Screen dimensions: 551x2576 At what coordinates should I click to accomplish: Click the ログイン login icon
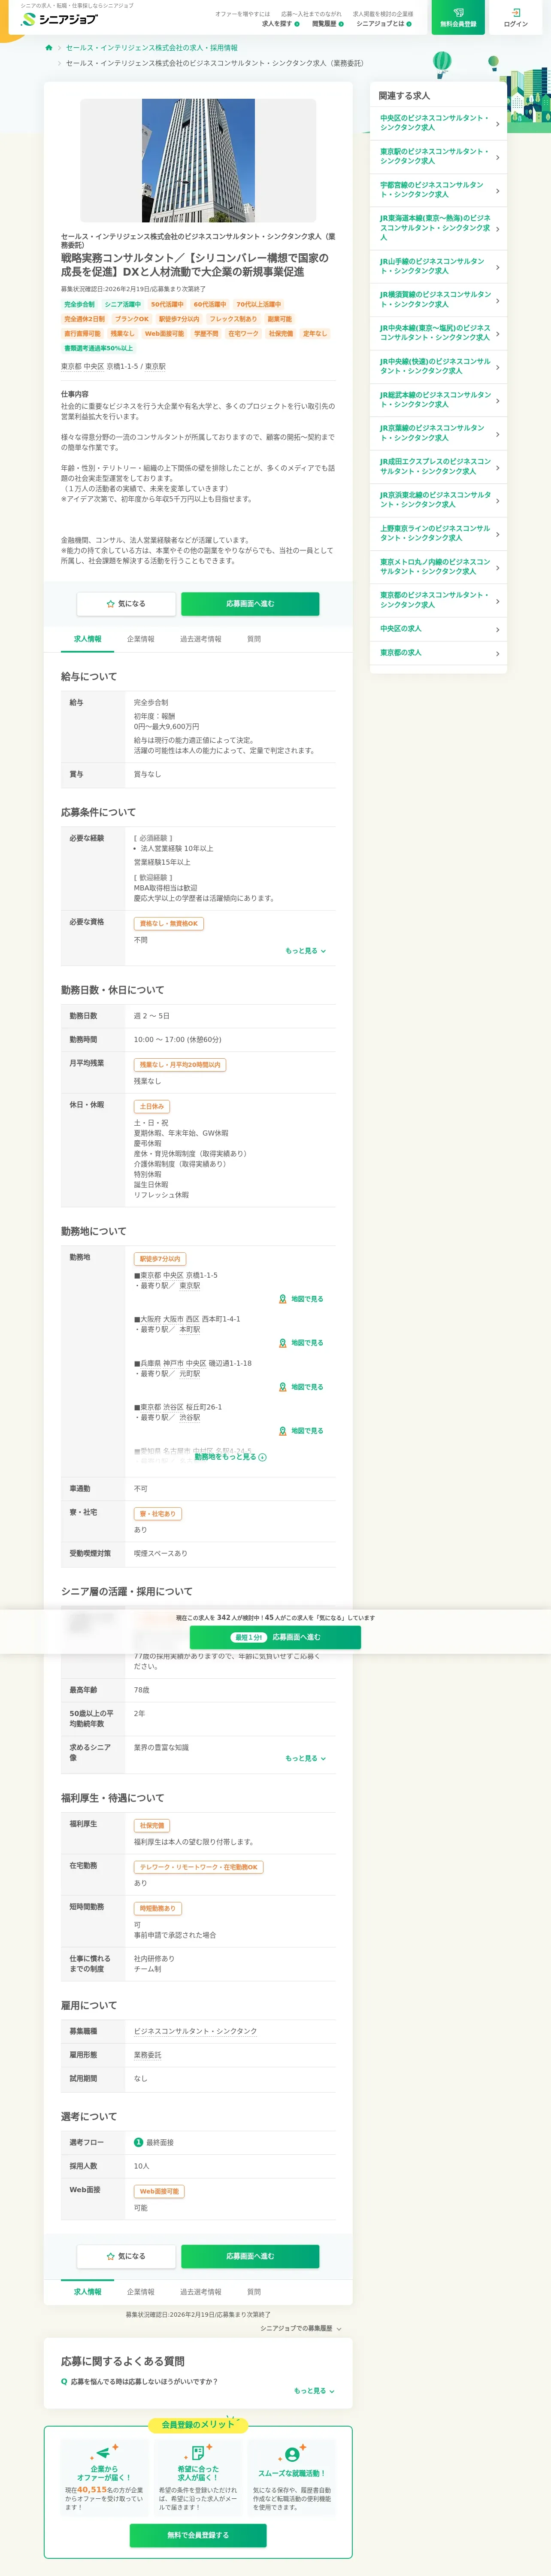(x=515, y=13)
